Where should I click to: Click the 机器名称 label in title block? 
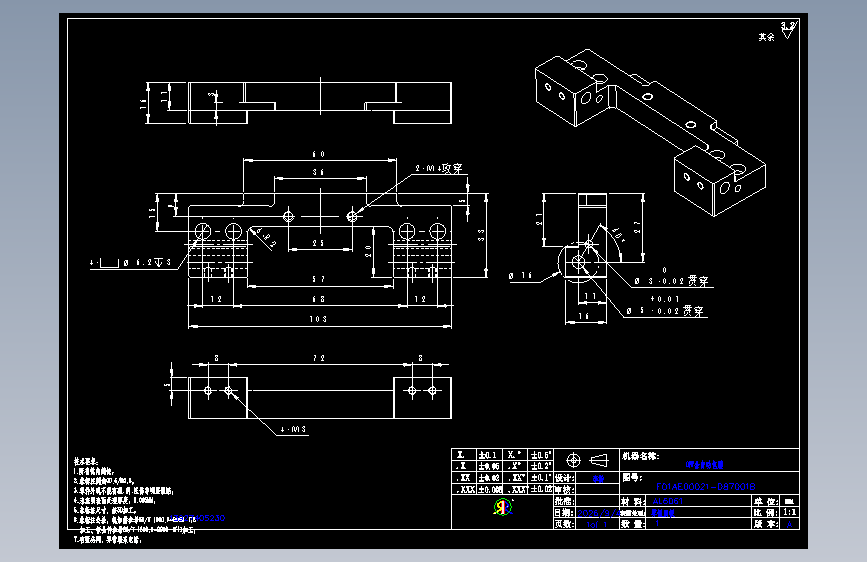(640, 456)
